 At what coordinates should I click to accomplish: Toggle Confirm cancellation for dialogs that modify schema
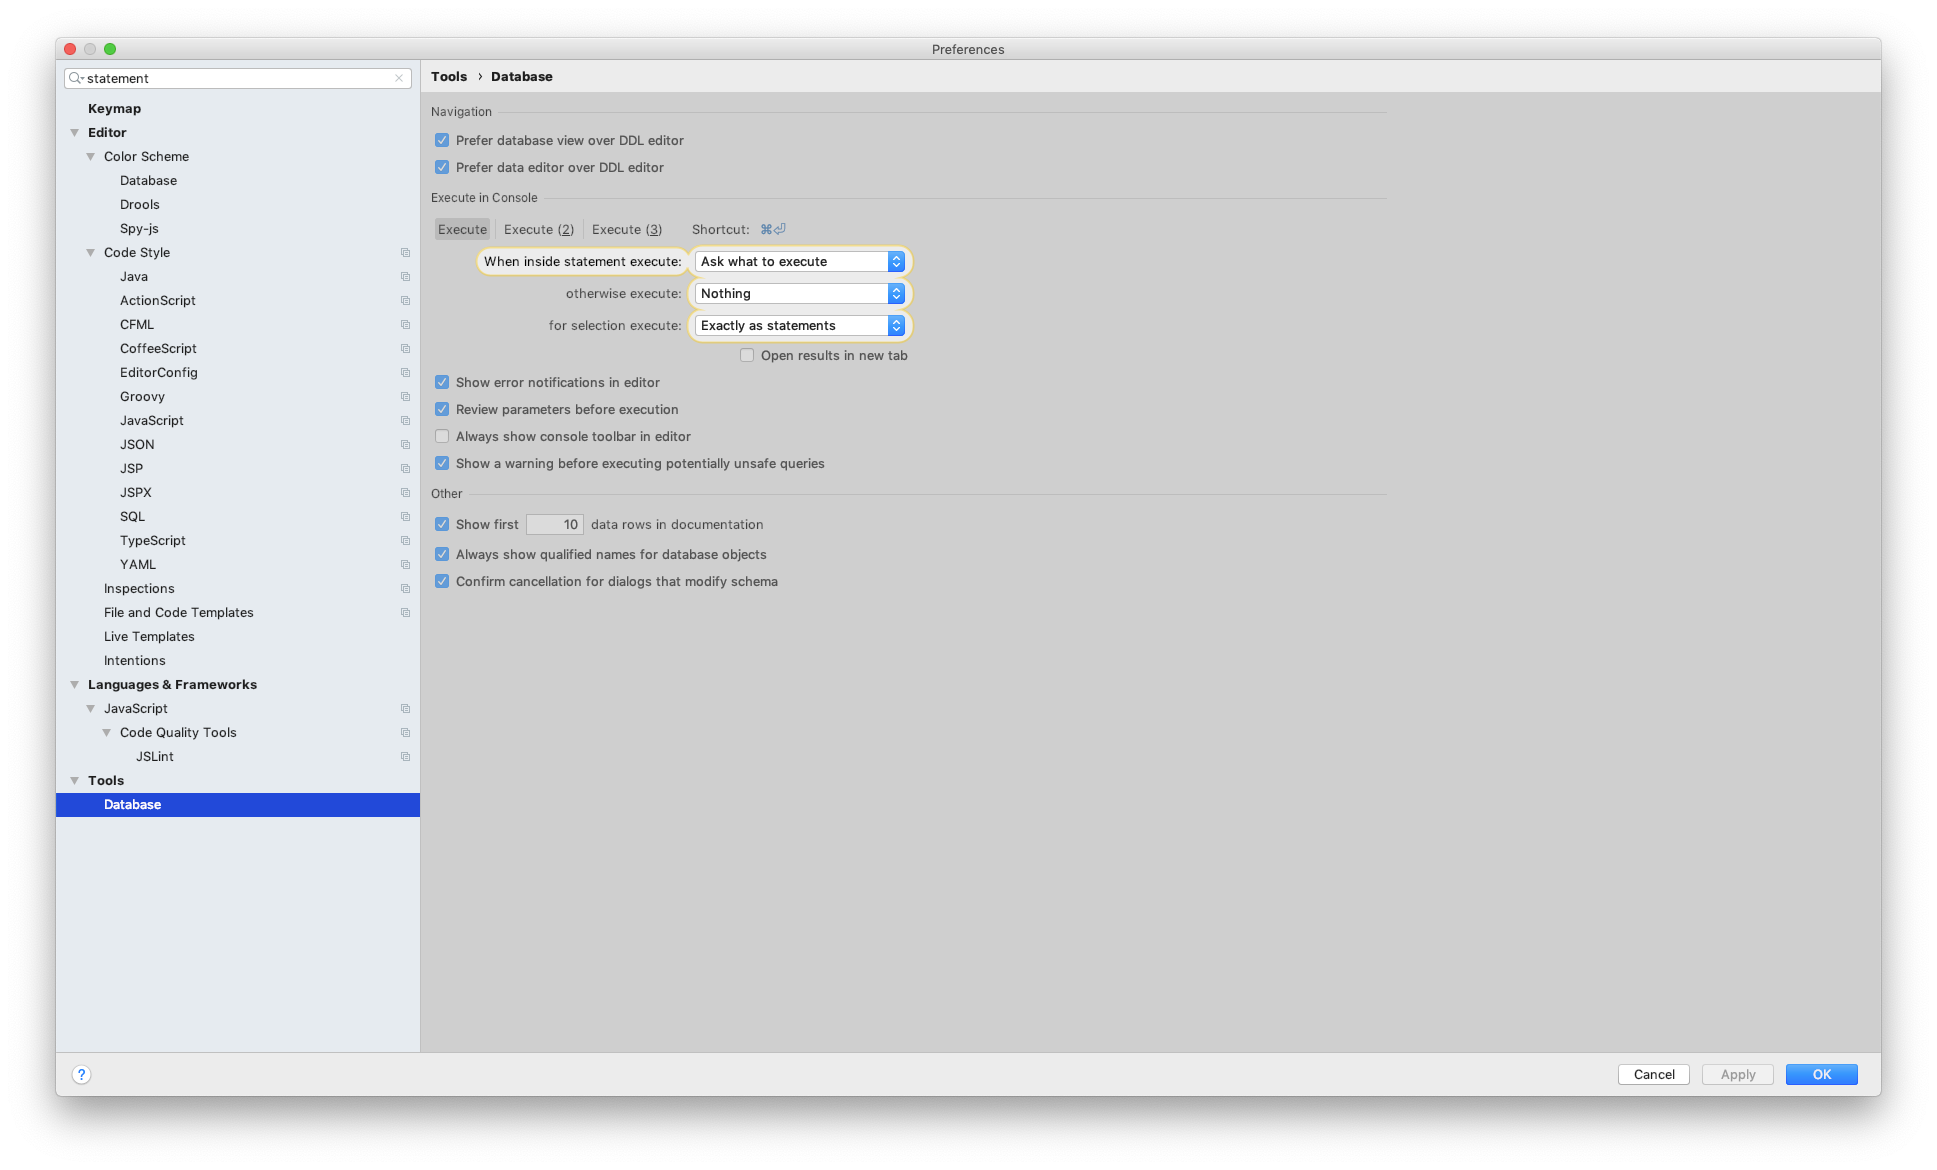[442, 581]
